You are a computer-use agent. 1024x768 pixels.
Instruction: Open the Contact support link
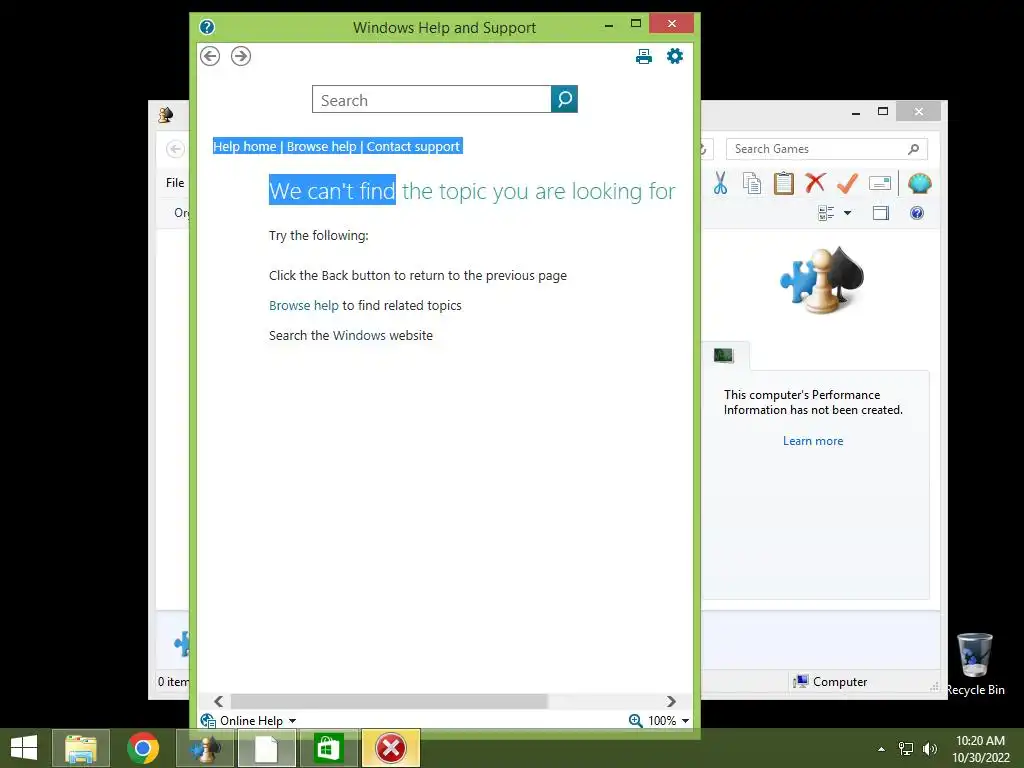413,146
